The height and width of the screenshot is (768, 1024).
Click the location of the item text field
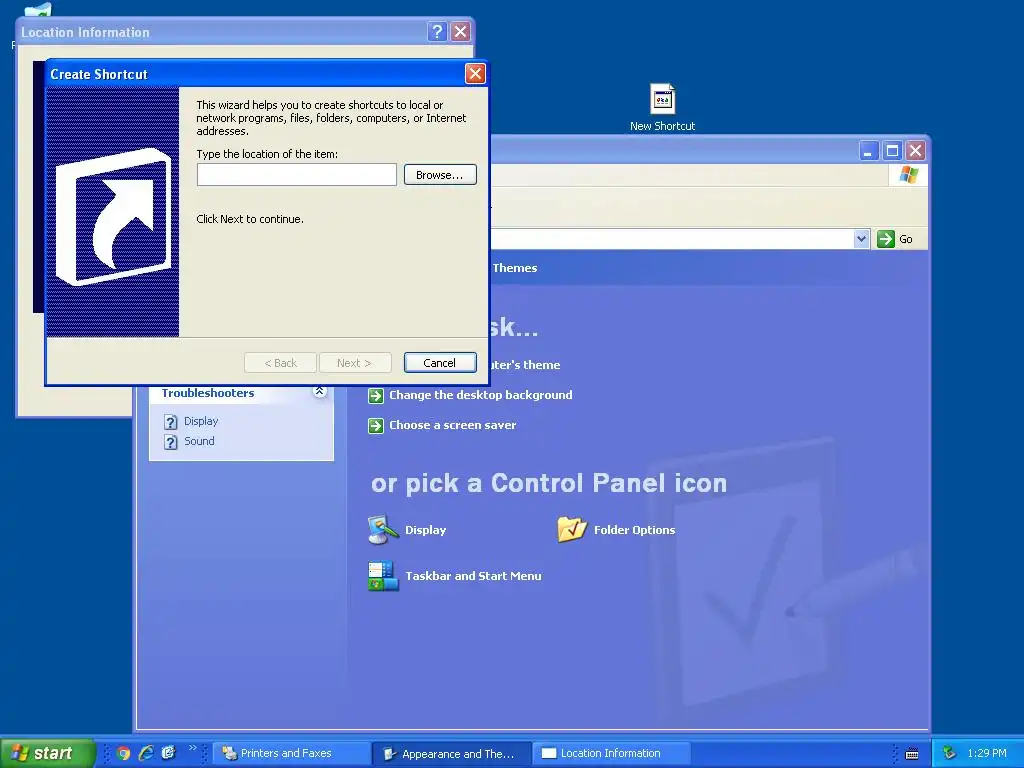point(296,174)
